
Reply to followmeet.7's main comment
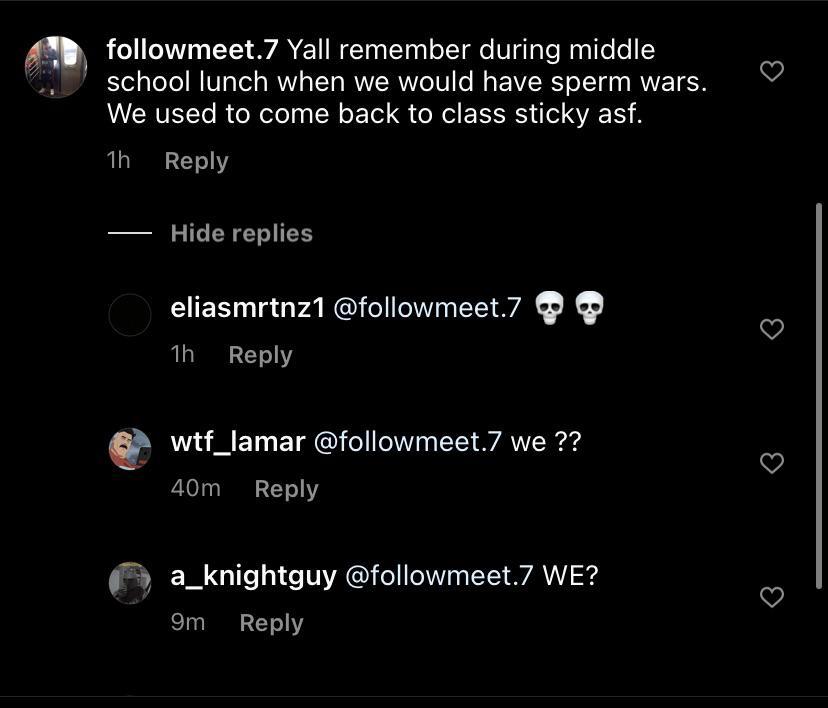click(x=196, y=161)
